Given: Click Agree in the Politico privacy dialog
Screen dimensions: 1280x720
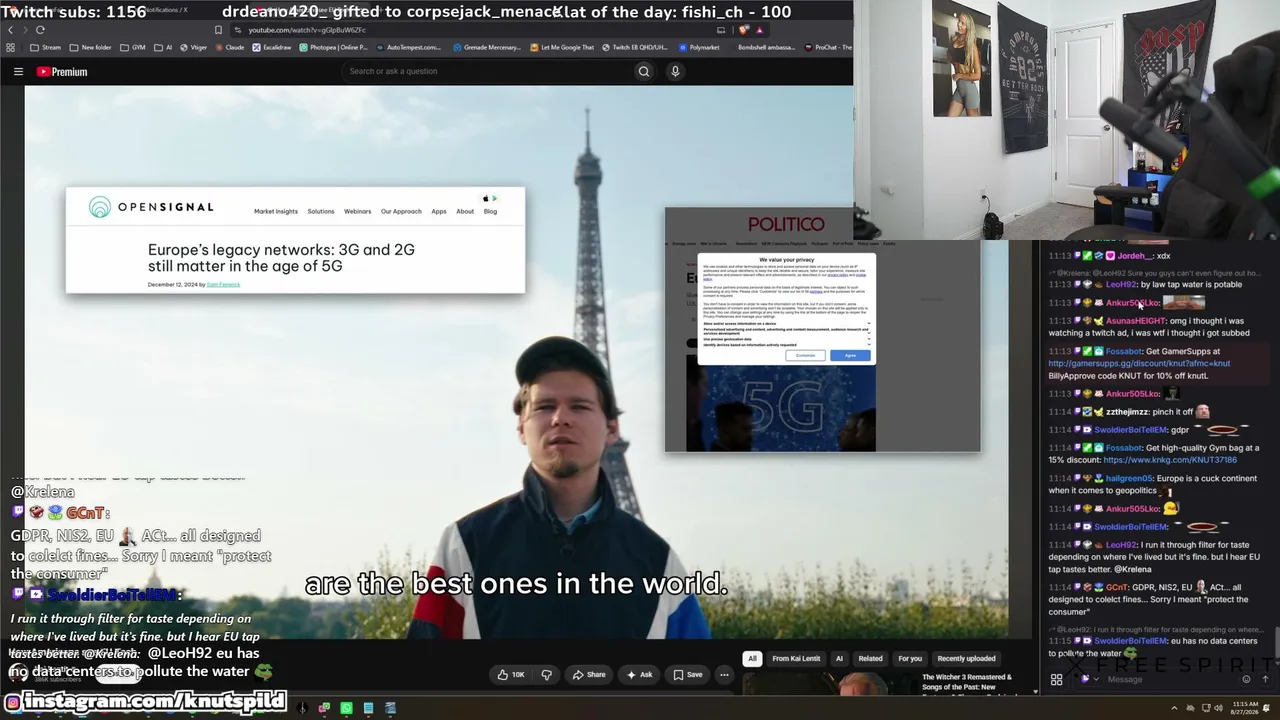Looking at the screenshot, I should (850, 356).
